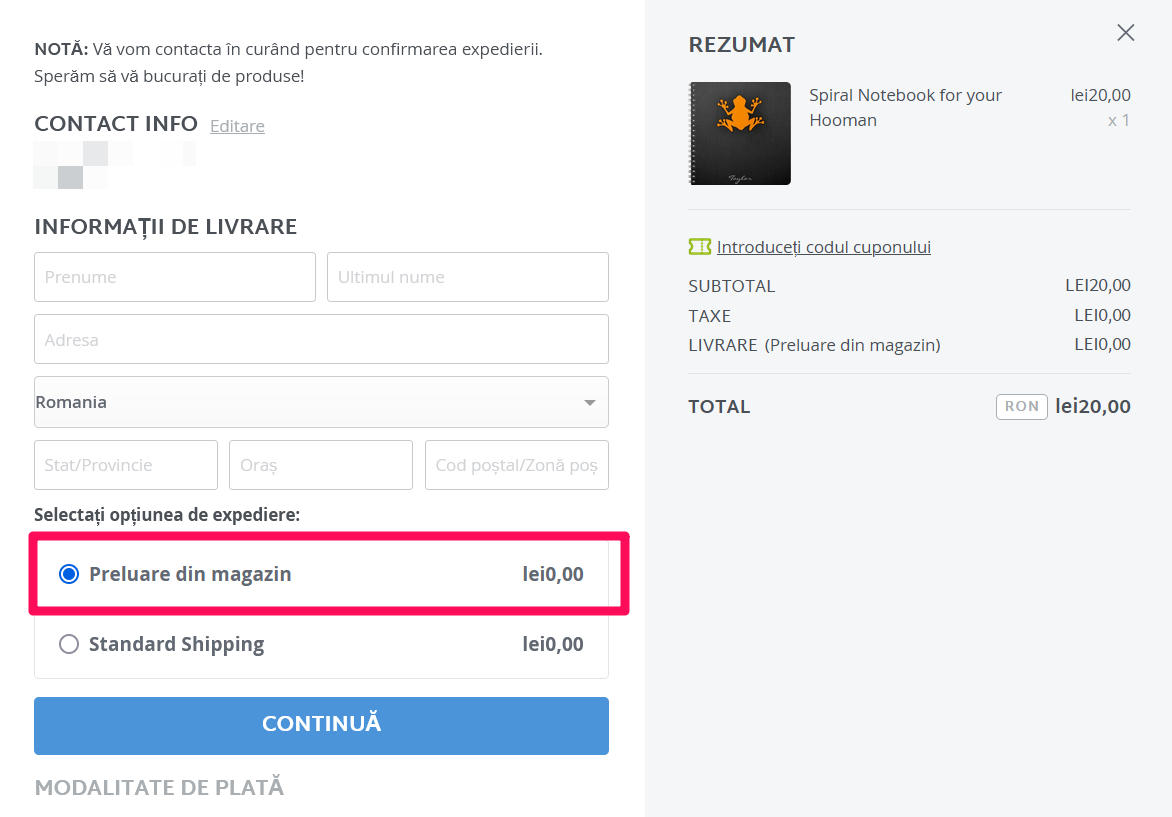Click the Selectați opțiunea de expediere label
This screenshot has width=1172, height=817.
click(x=167, y=515)
